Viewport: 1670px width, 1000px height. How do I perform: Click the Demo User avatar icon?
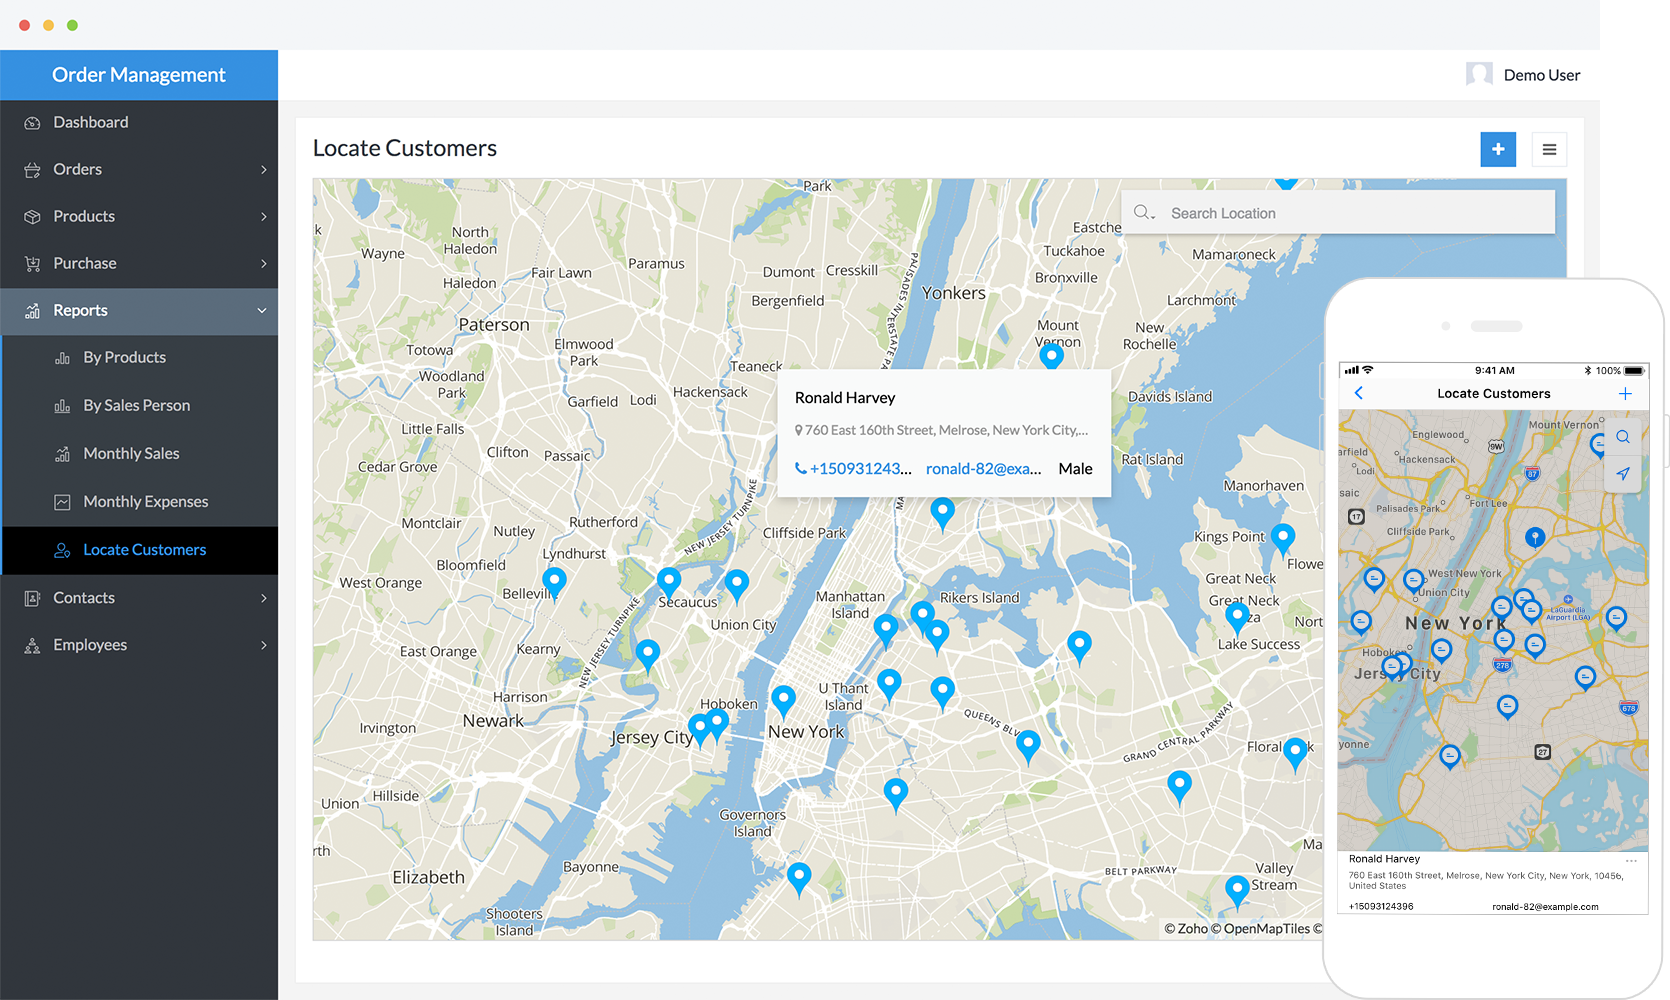(x=1479, y=75)
